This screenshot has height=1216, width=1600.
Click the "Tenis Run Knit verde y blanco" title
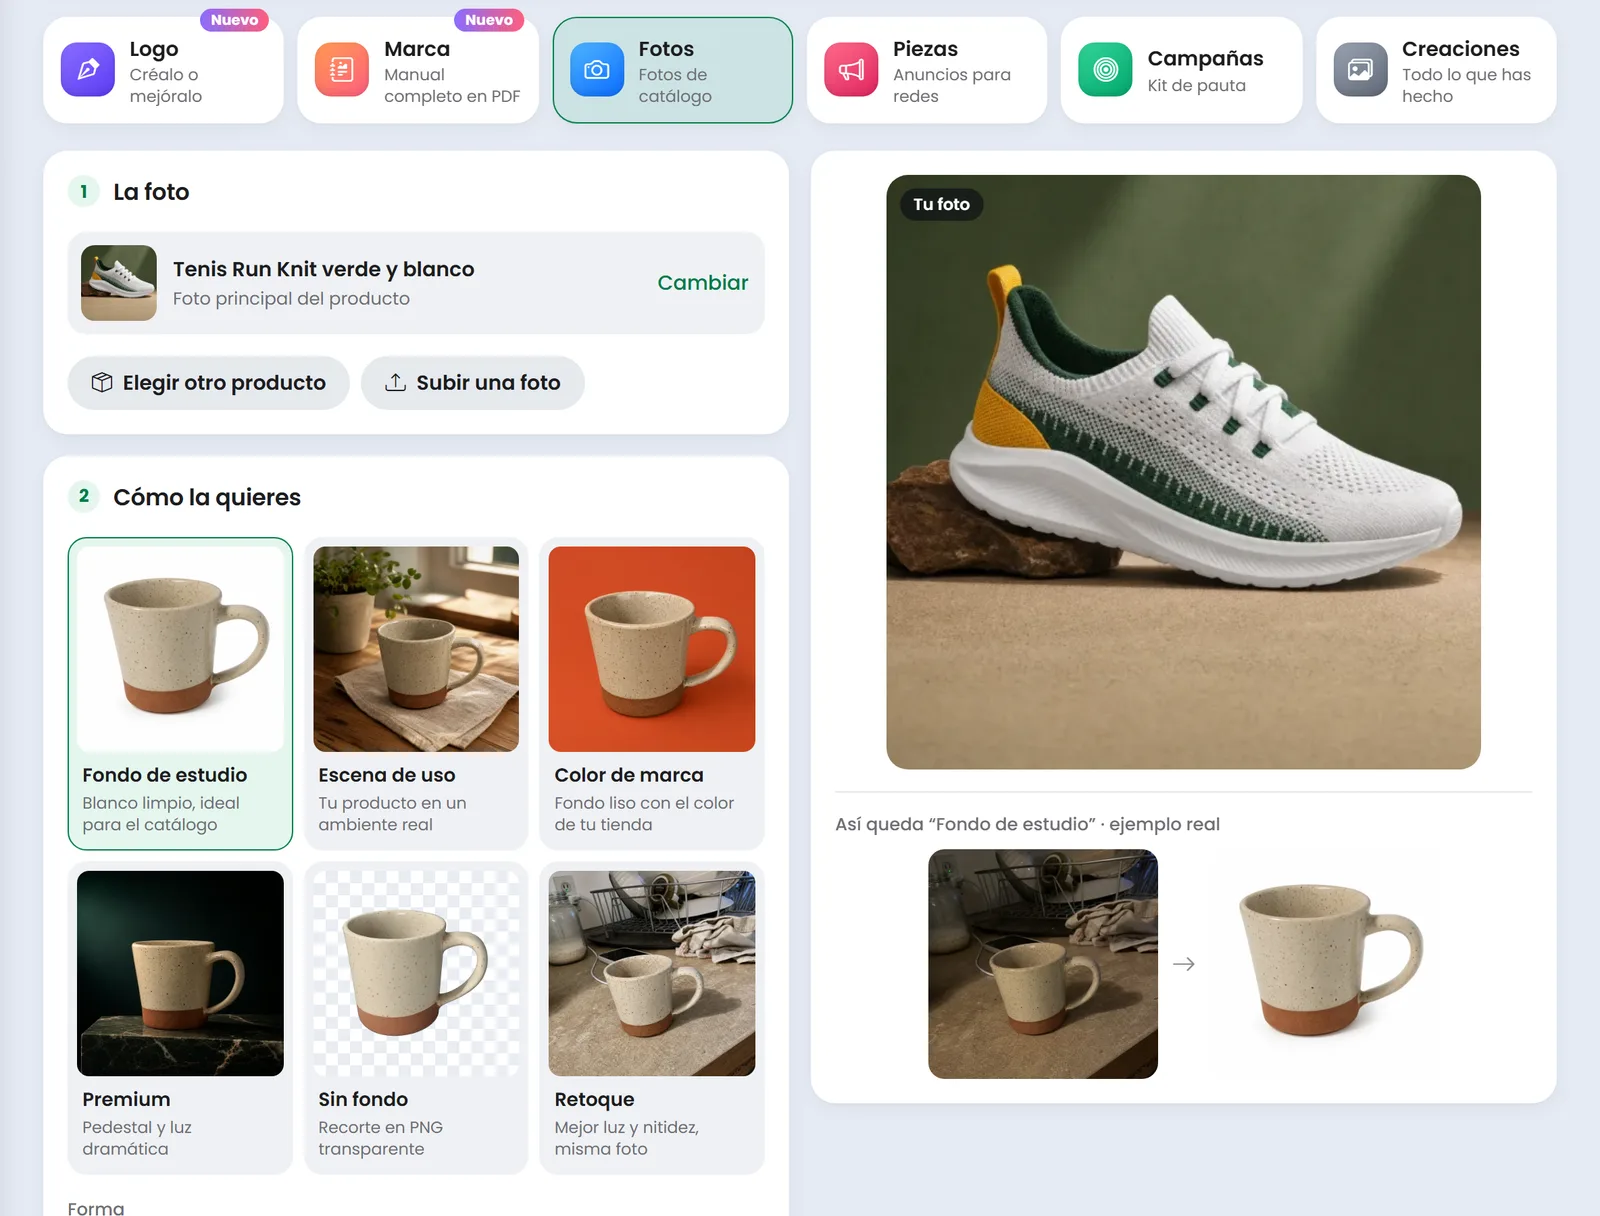coord(324,269)
